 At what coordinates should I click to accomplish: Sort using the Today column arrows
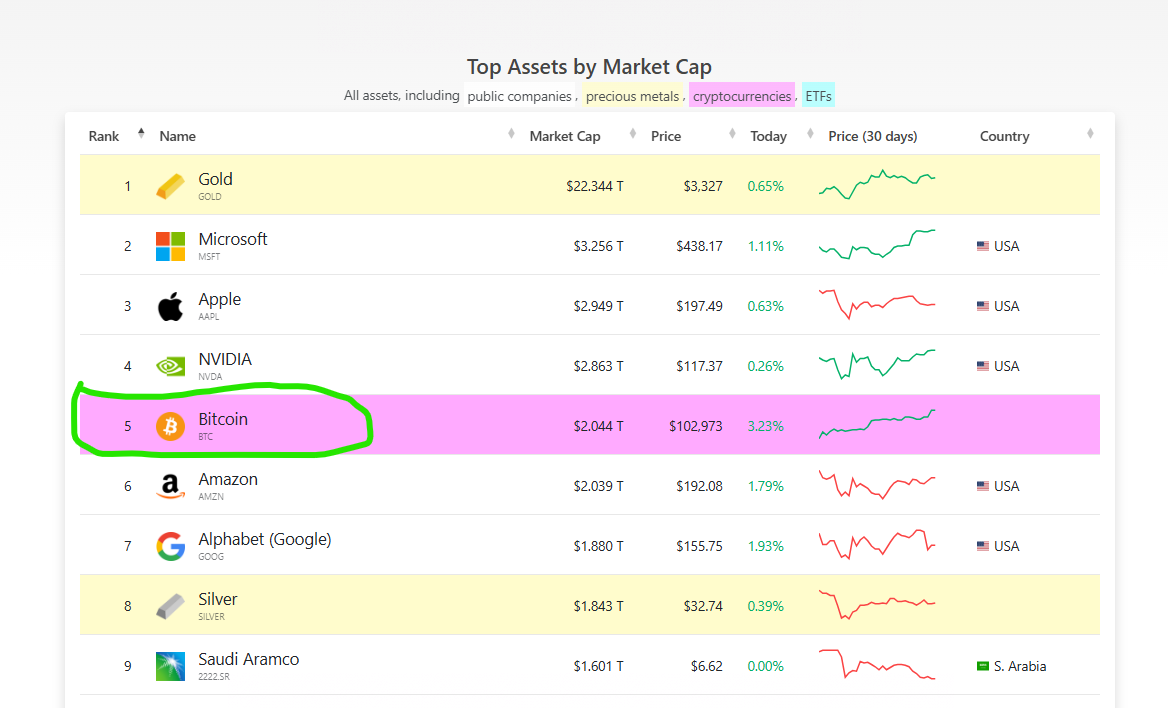[x=810, y=133]
